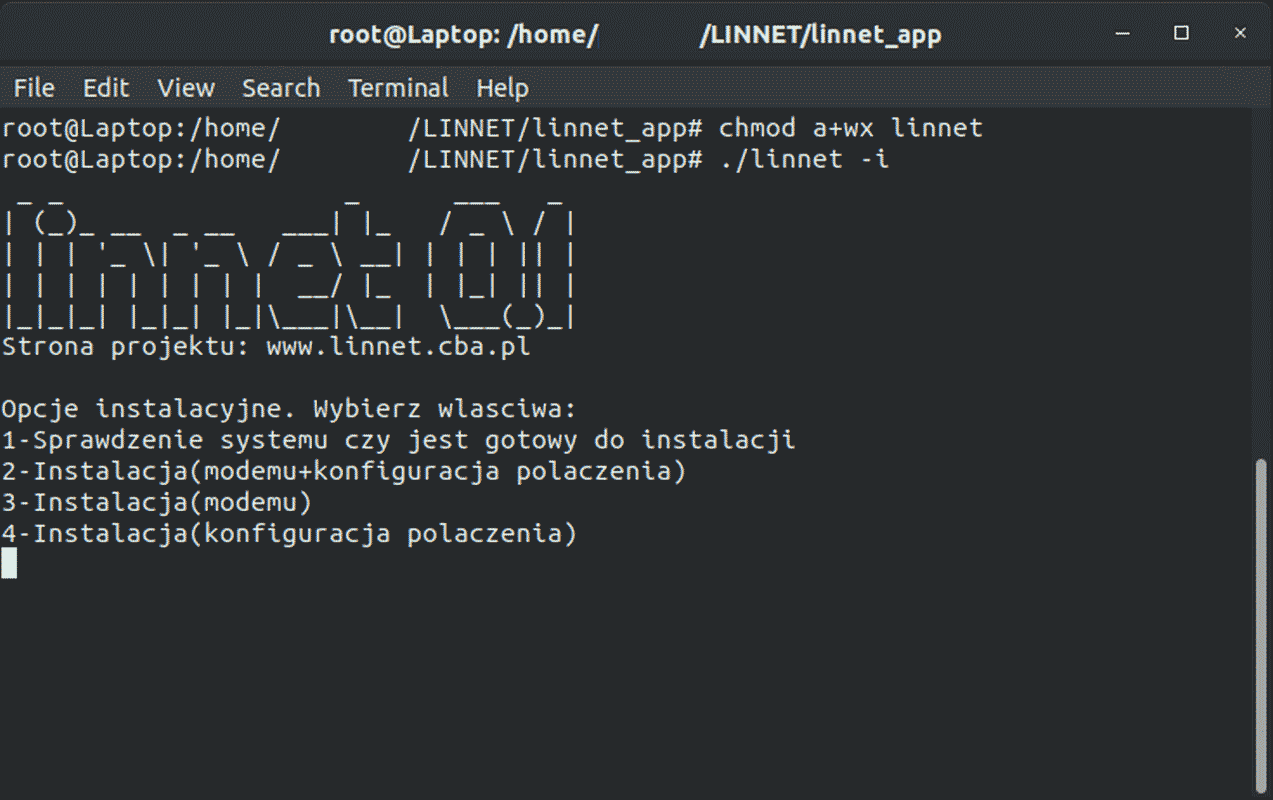Click the terminal cursor block
This screenshot has width=1273, height=800.
(x=9, y=563)
